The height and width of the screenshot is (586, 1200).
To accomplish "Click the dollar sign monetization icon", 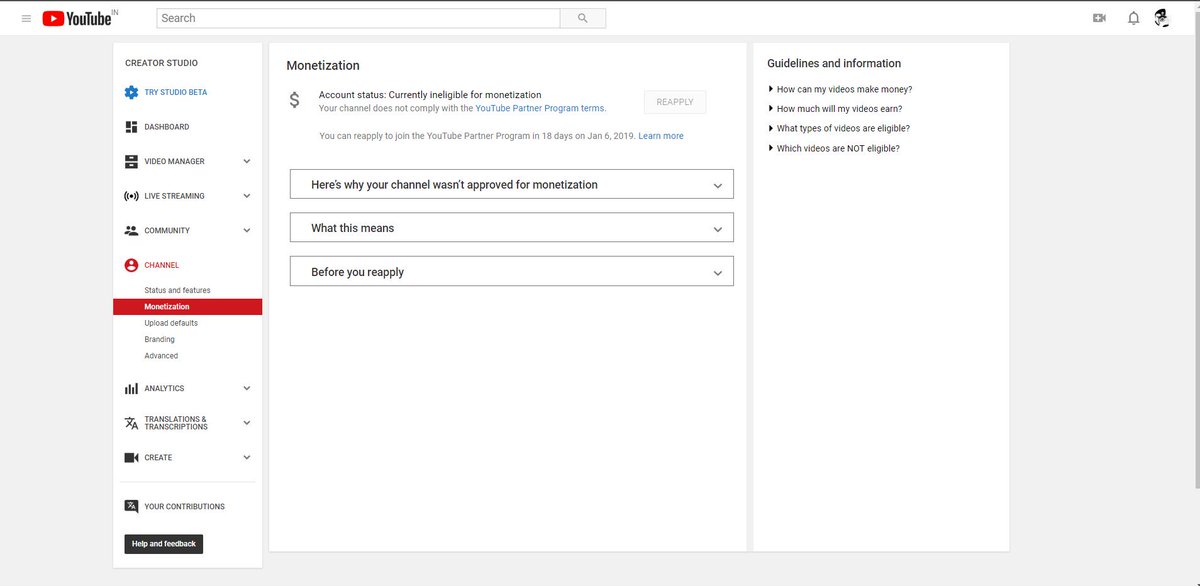I will point(294,100).
